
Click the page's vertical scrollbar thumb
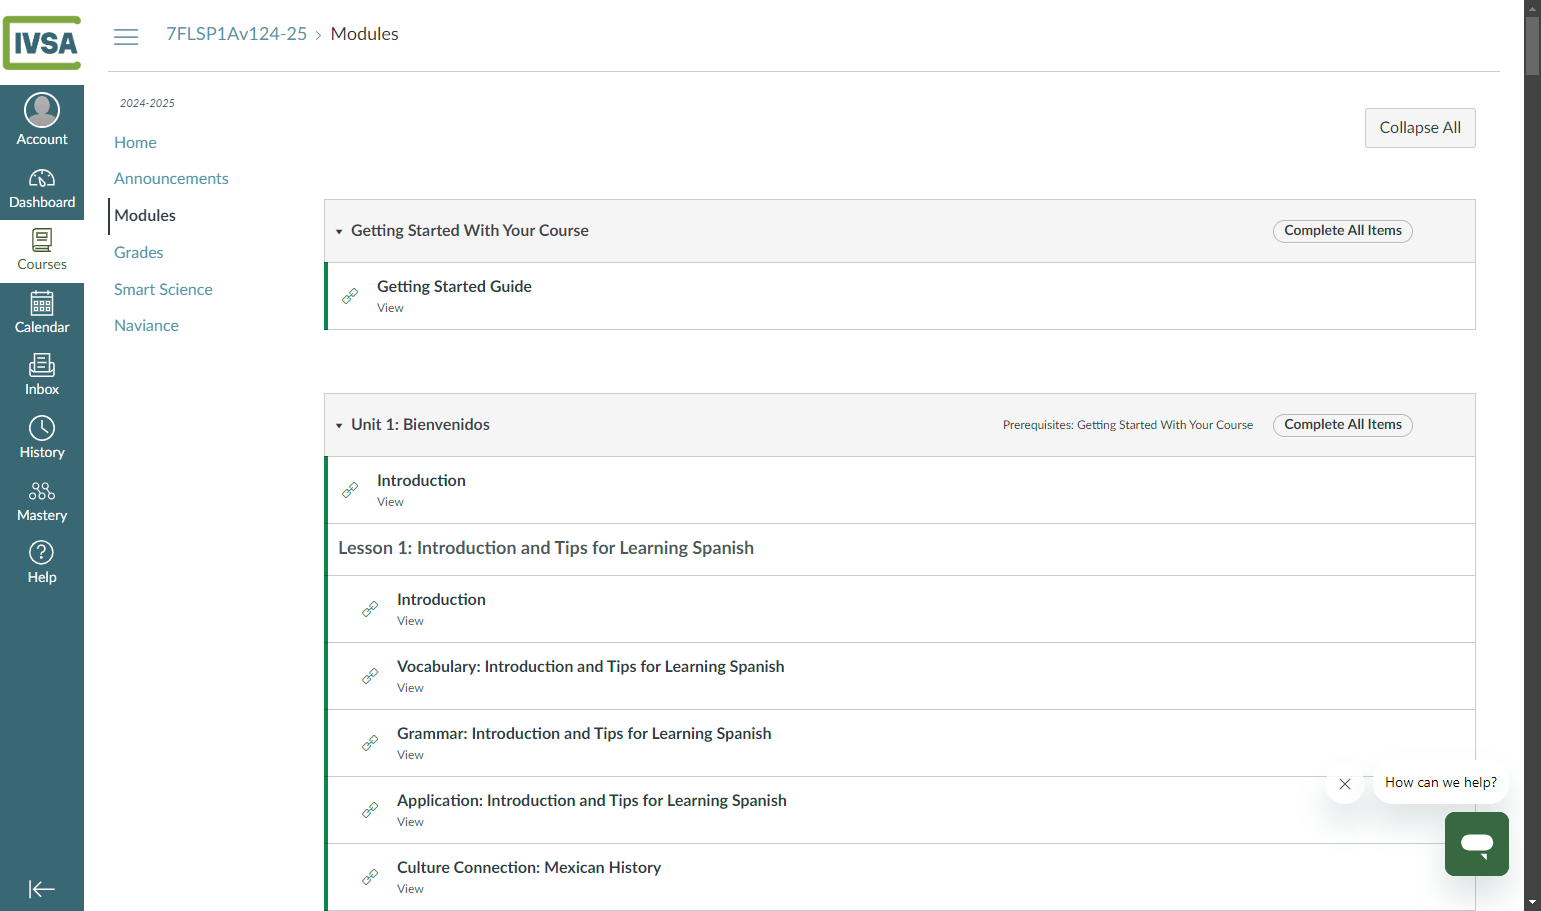point(1532,45)
